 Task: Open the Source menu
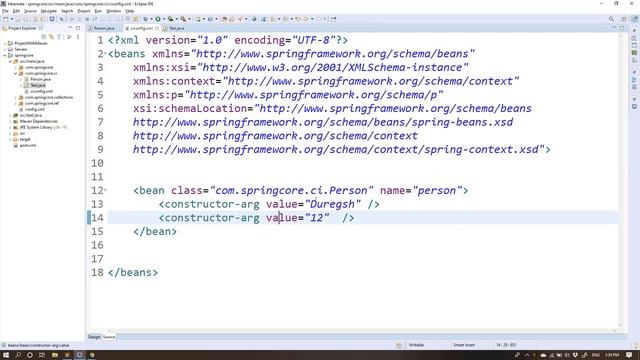pos(30,11)
